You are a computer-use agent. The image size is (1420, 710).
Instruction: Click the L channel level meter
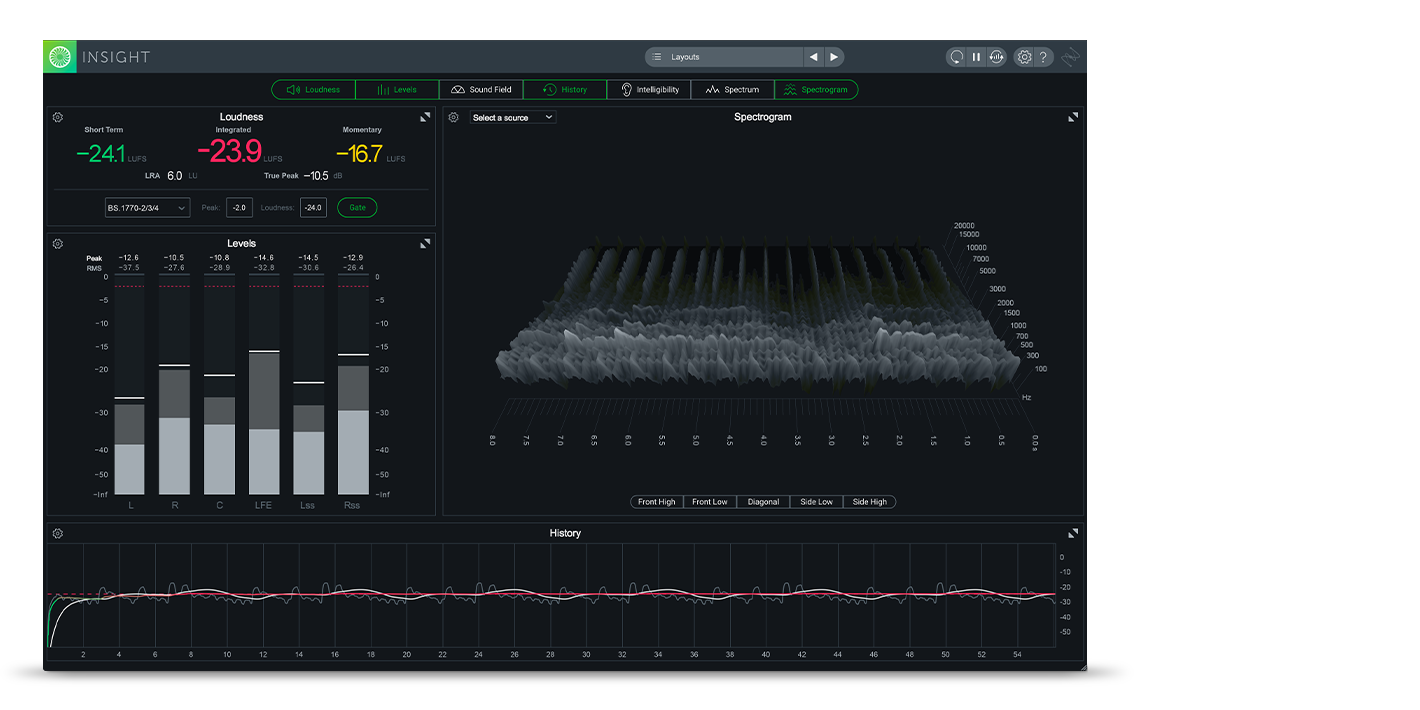[130, 385]
